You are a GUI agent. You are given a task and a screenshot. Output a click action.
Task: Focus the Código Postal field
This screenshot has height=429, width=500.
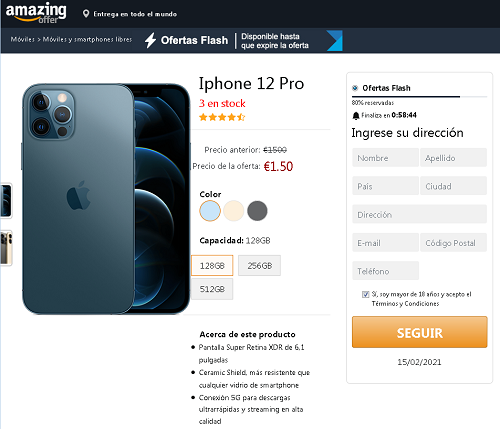pyautogui.click(x=453, y=243)
